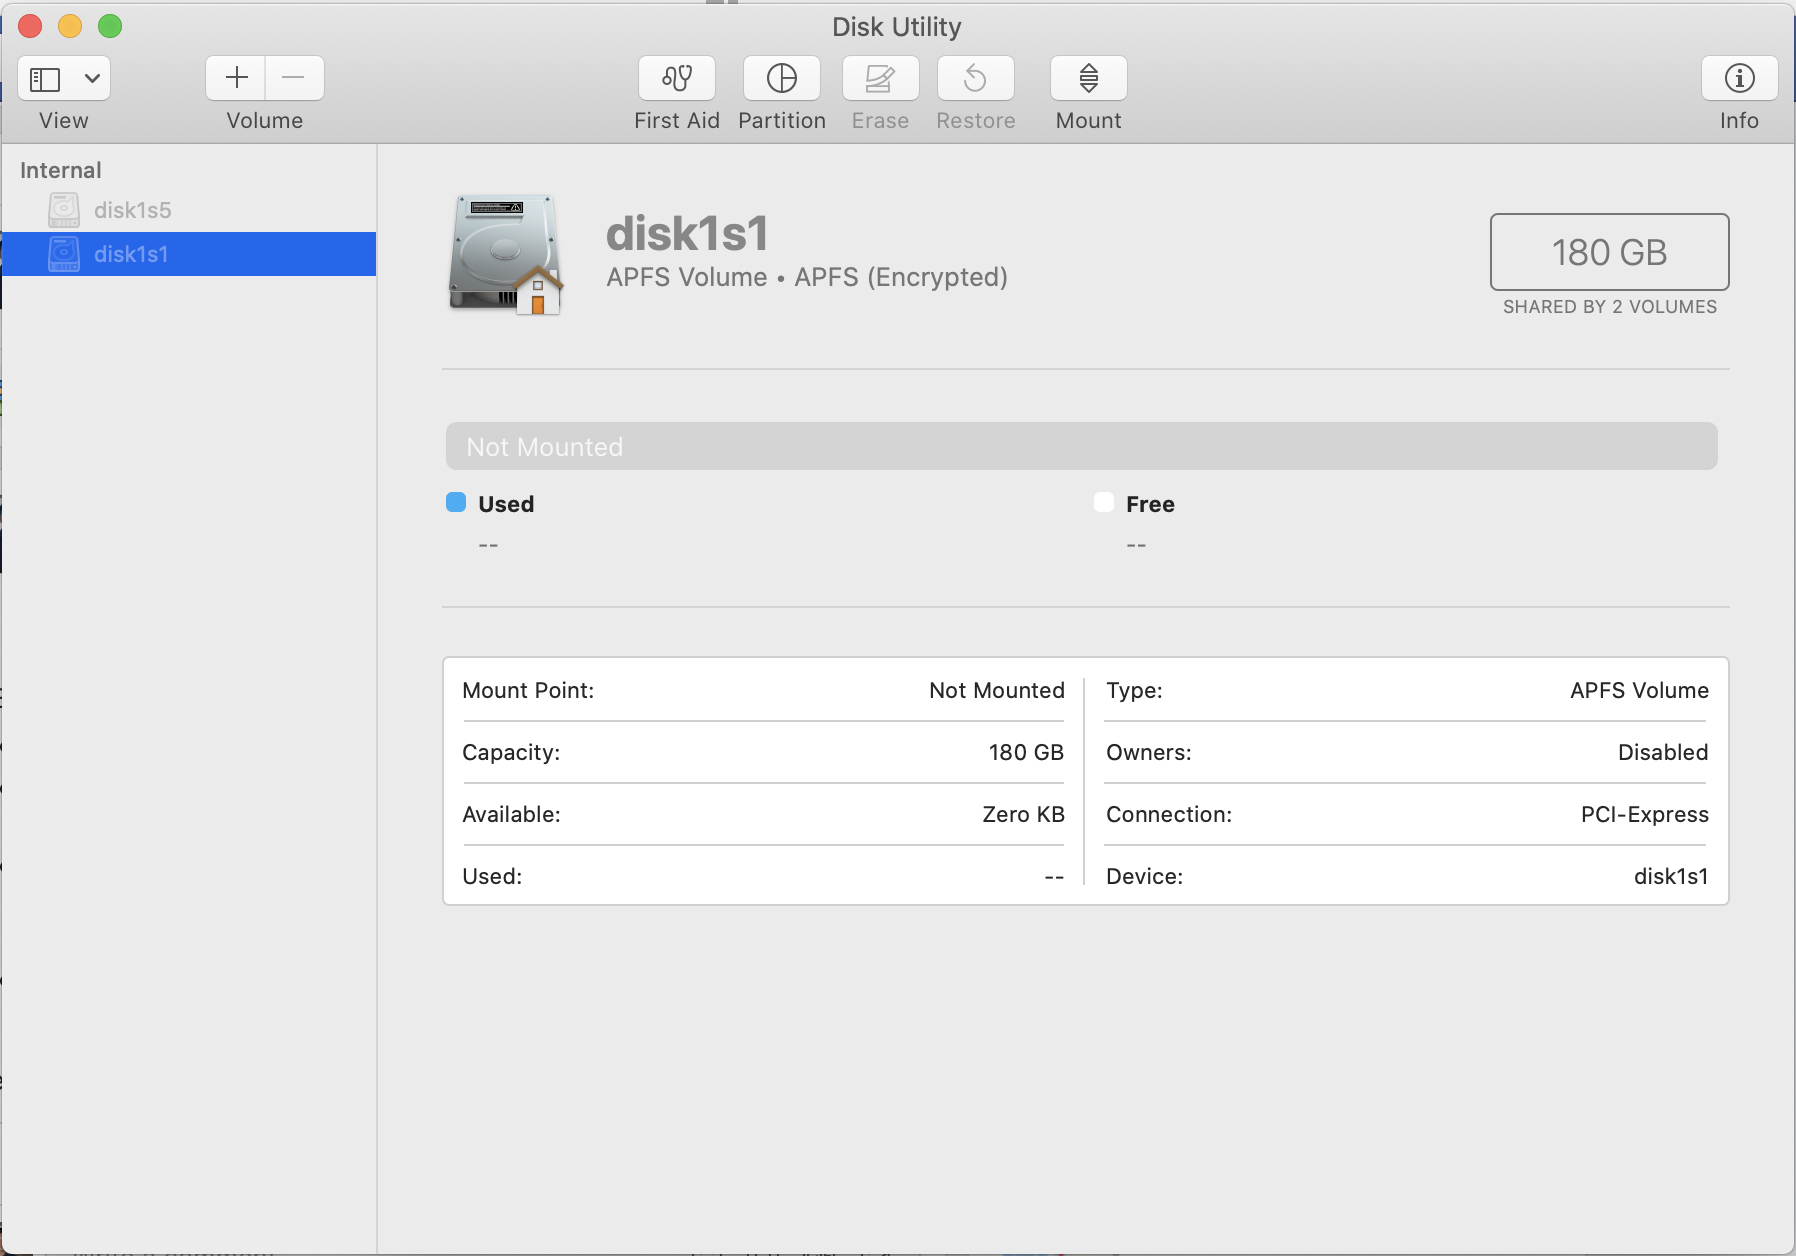Click the Mount Point: row label
The height and width of the screenshot is (1256, 1796).
click(528, 690)
